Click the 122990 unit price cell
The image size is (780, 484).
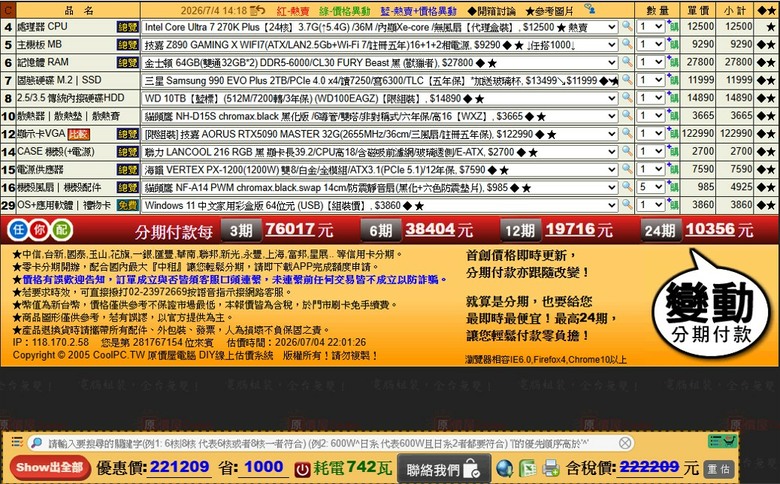point(698,133)
